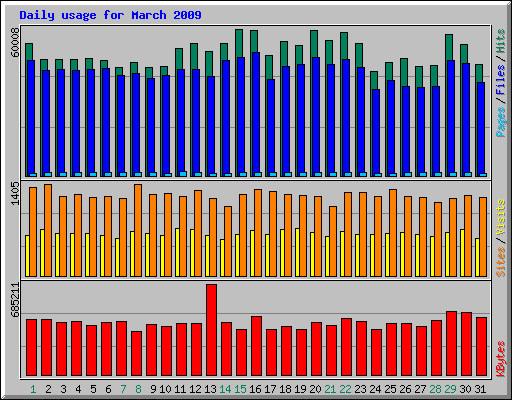Click day label '20' on the x-axis

[315, 389]
